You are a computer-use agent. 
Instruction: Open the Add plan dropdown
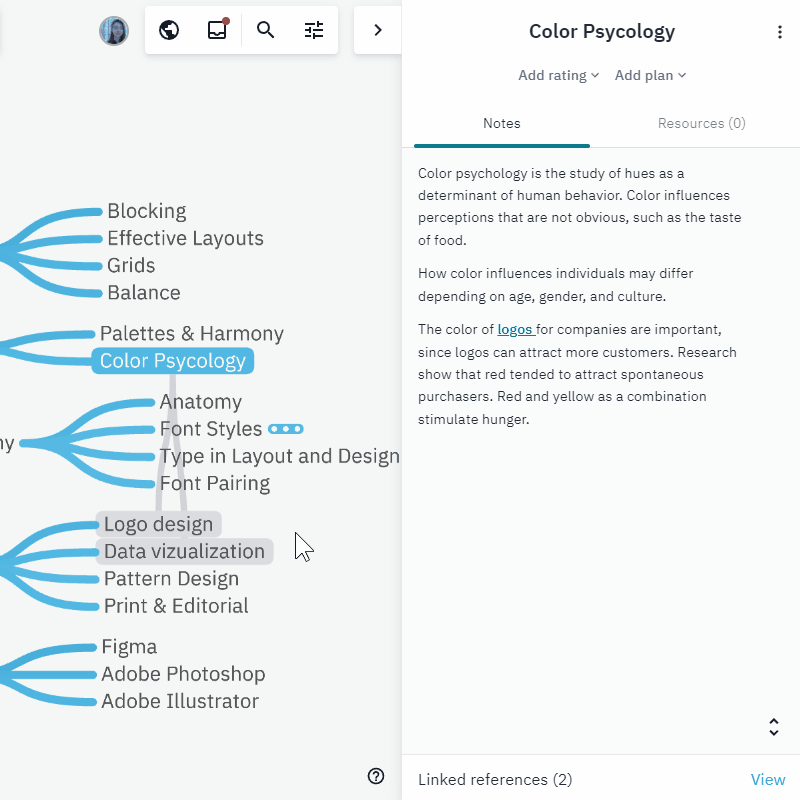point(650,75)
